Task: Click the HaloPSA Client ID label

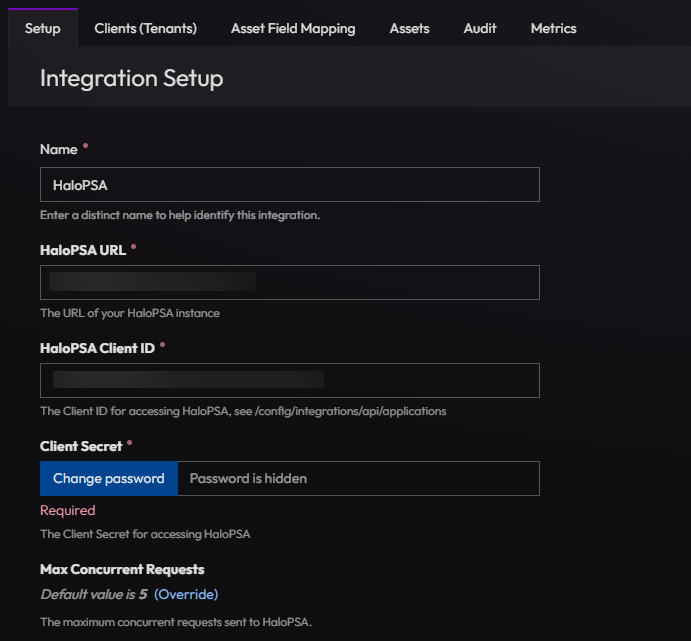Action: click(x=97, y=348)
